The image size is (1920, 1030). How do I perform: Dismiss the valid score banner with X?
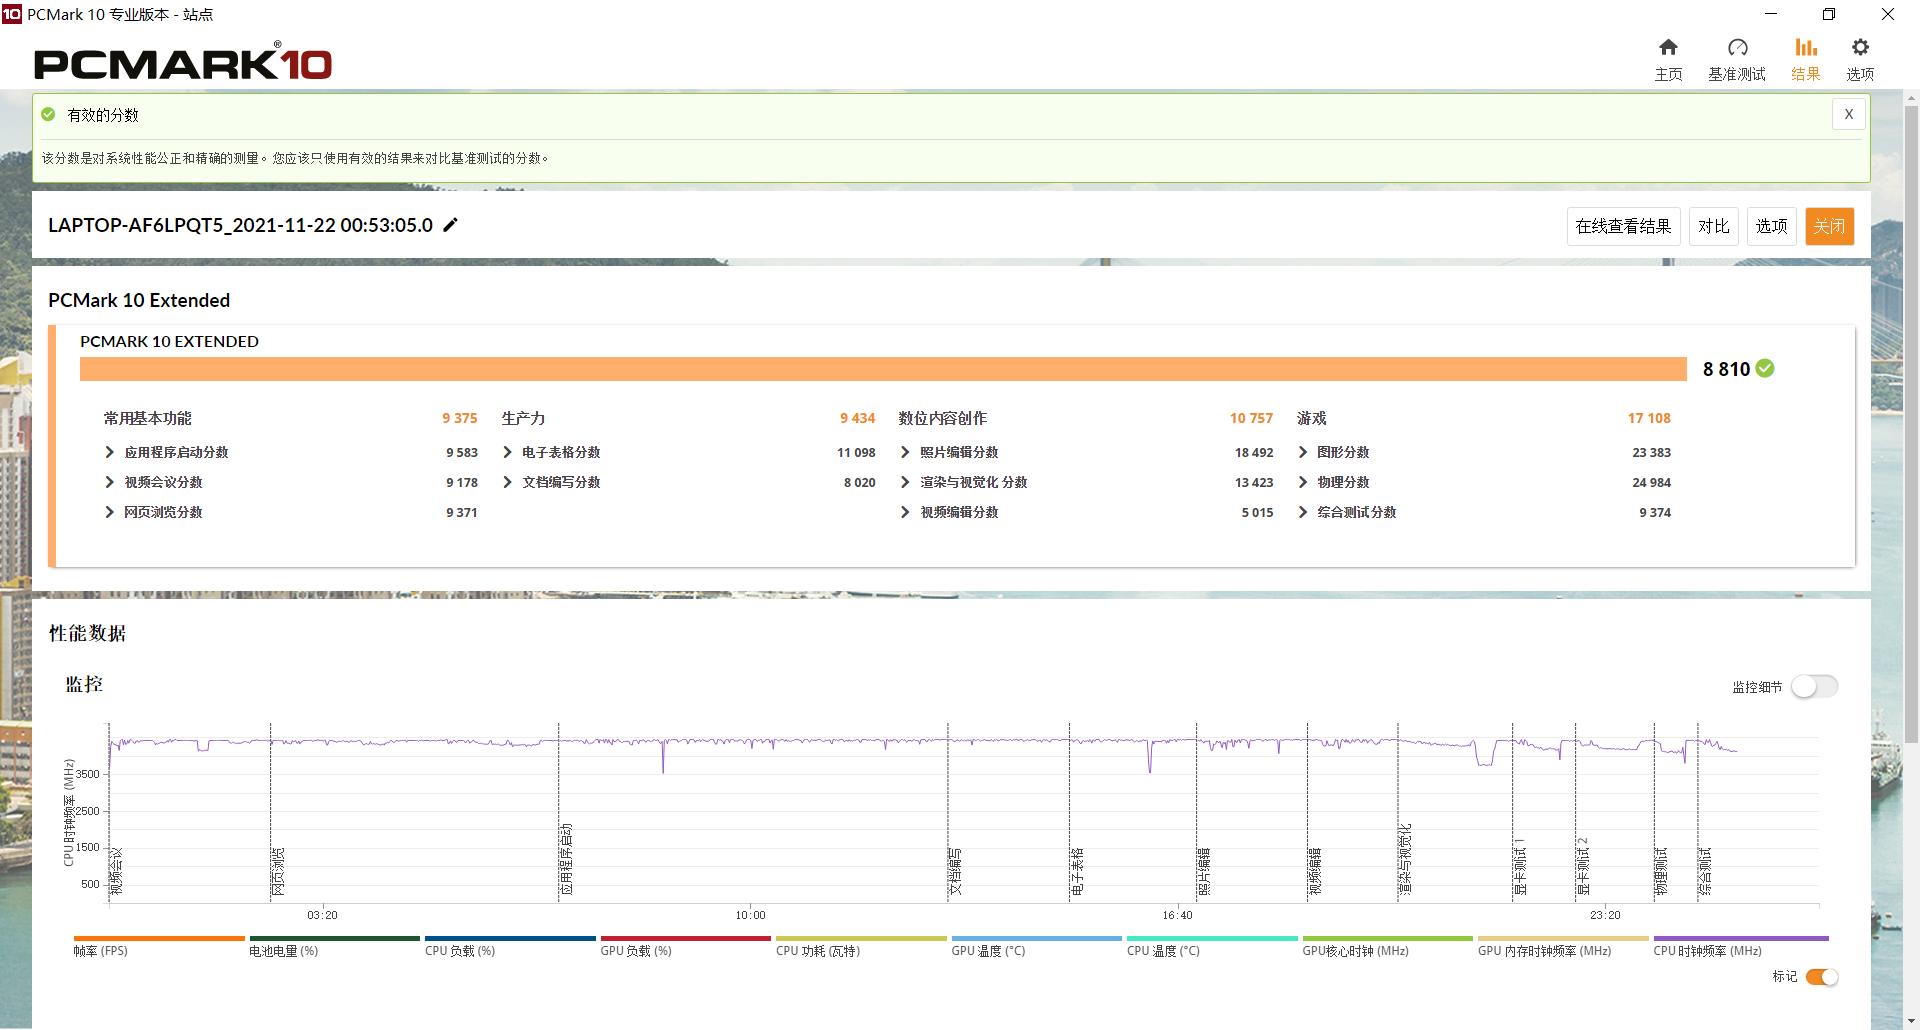pos(1848,114)
